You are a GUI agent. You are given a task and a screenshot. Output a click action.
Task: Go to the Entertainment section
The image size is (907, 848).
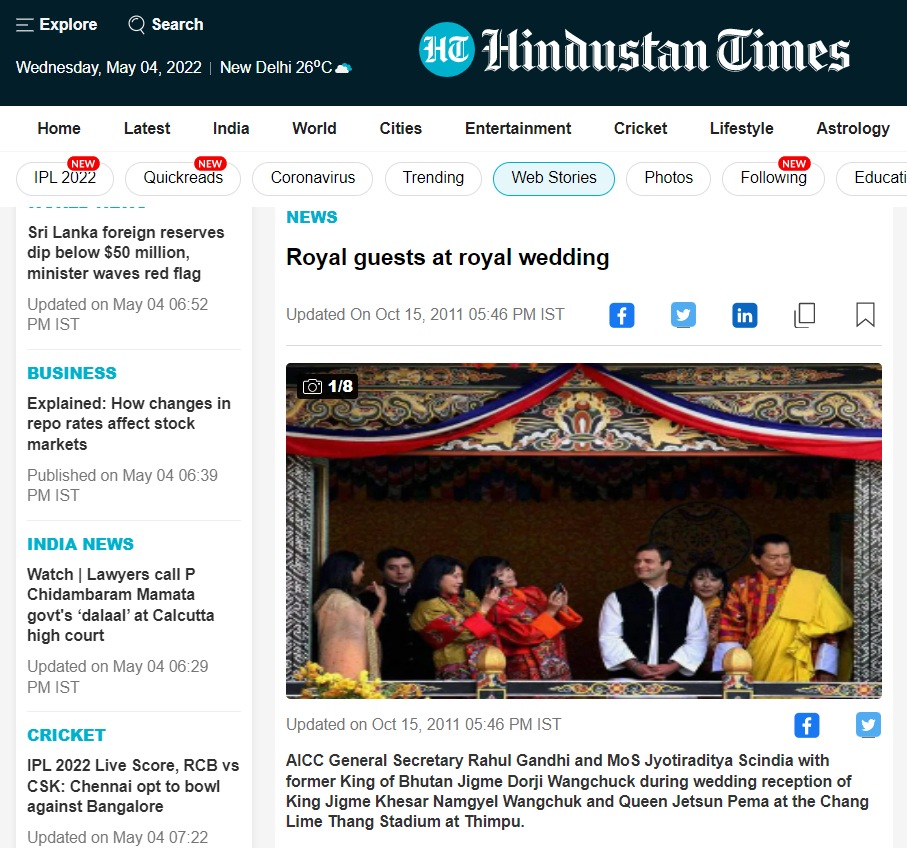tap(518, 128)
